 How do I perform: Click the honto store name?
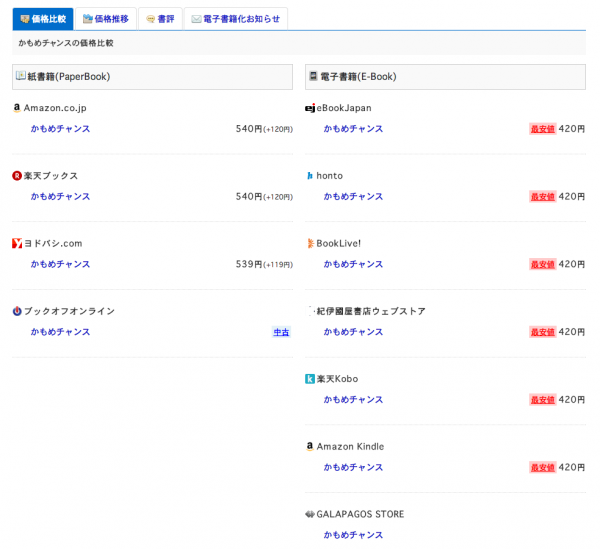(329, 176)
